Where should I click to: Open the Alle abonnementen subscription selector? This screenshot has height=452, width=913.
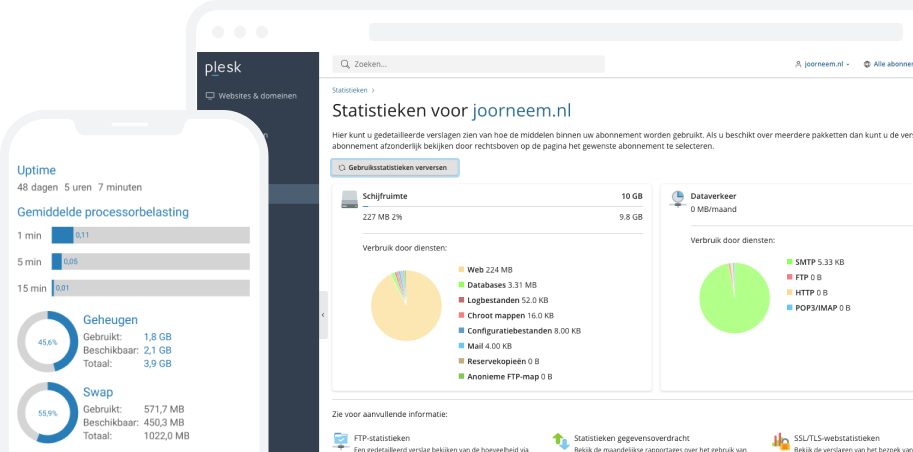click(892, 64)
